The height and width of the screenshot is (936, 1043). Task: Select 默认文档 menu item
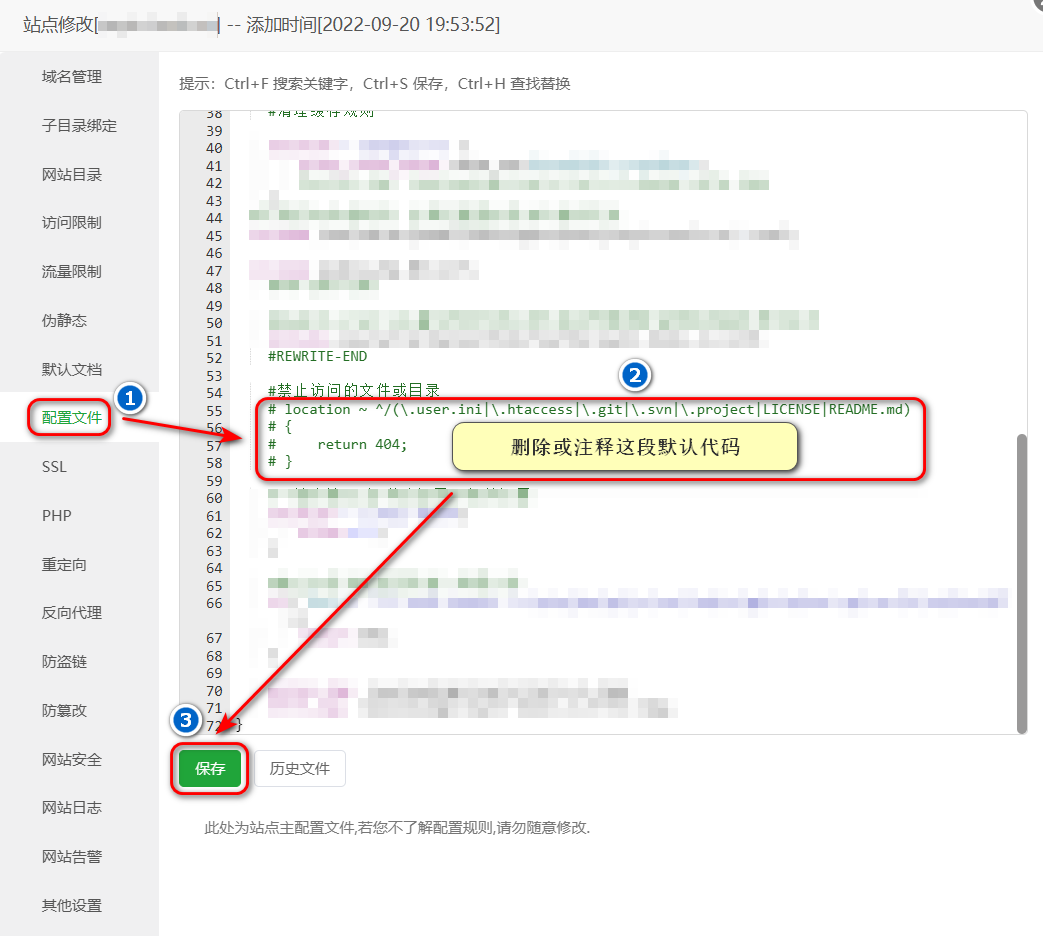pyautogui.click(x=72, y=369)
